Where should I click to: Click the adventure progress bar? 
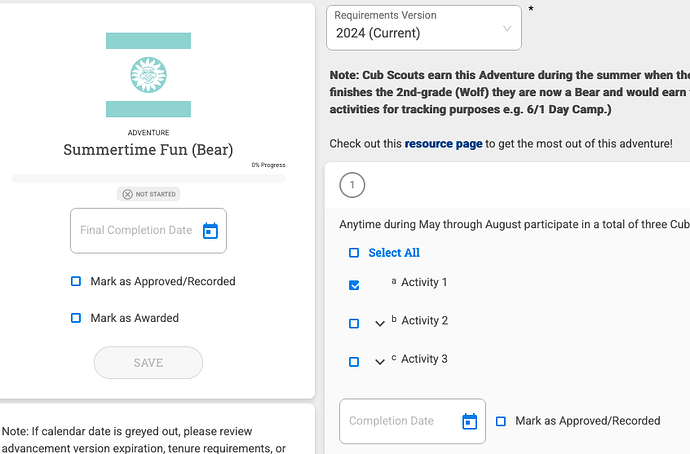[x=148, y=178]
